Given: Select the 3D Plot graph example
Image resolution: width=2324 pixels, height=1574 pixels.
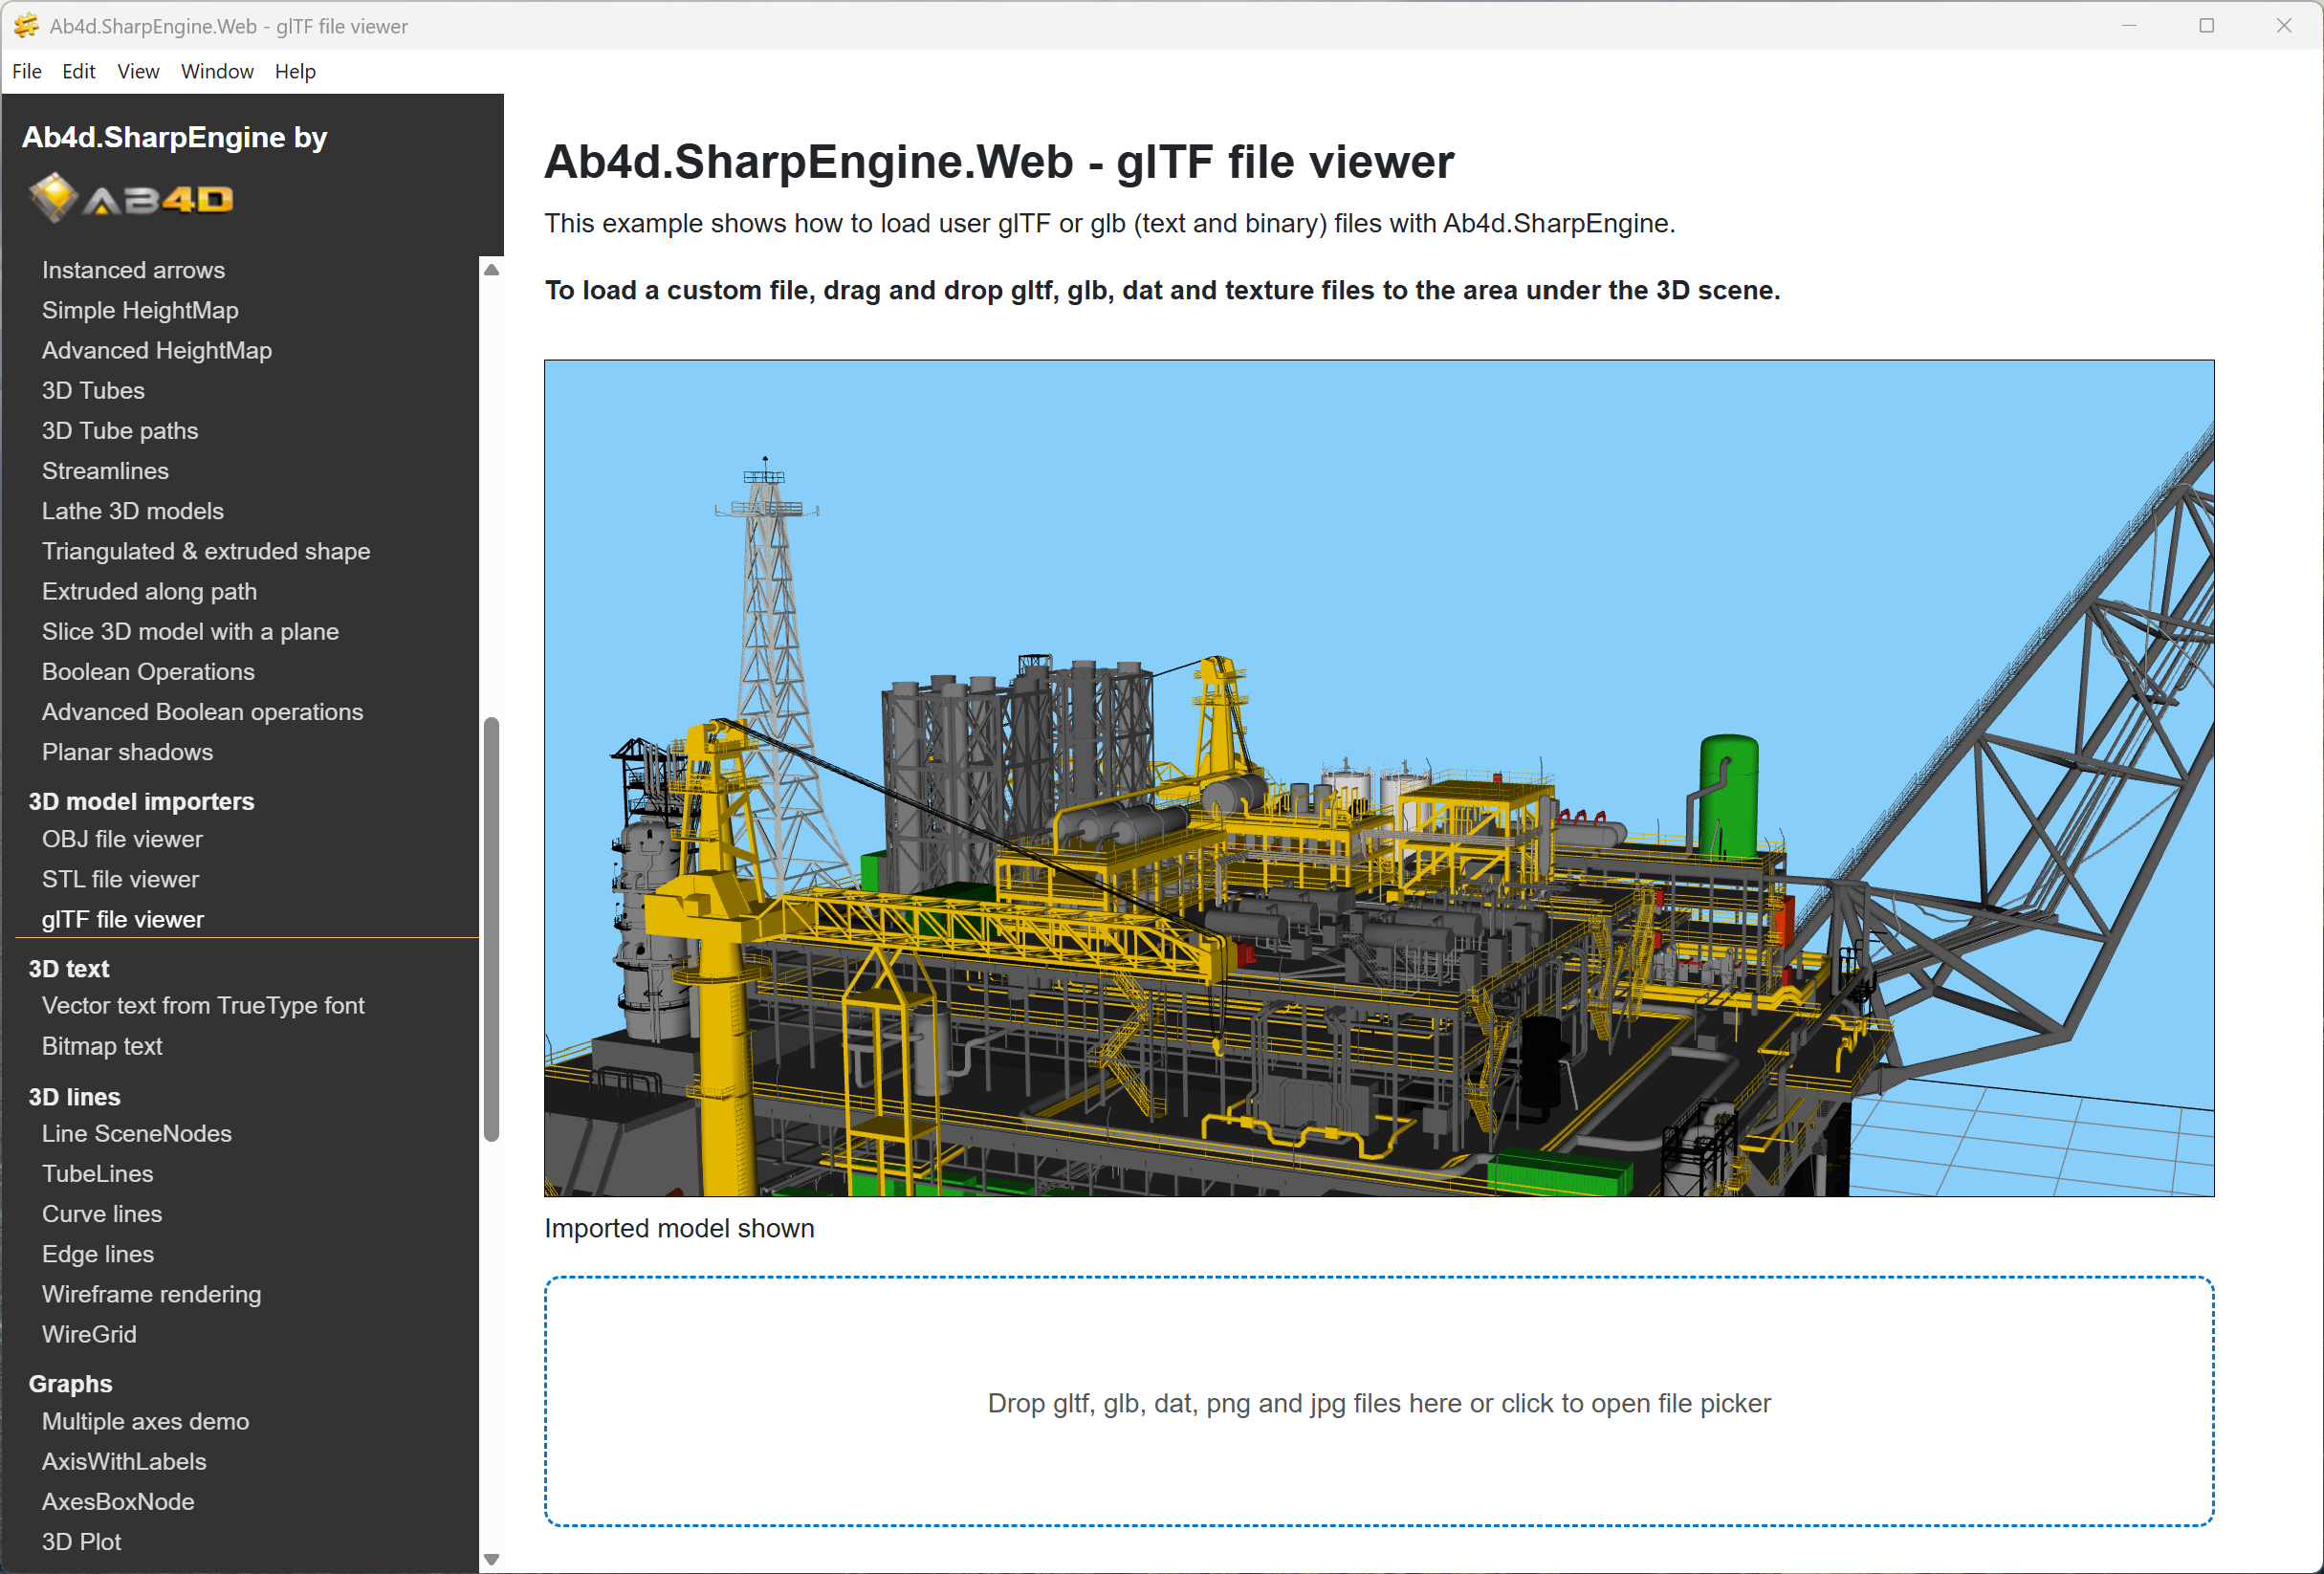Looking at the screenshot, I should [x=81, y=1541].
